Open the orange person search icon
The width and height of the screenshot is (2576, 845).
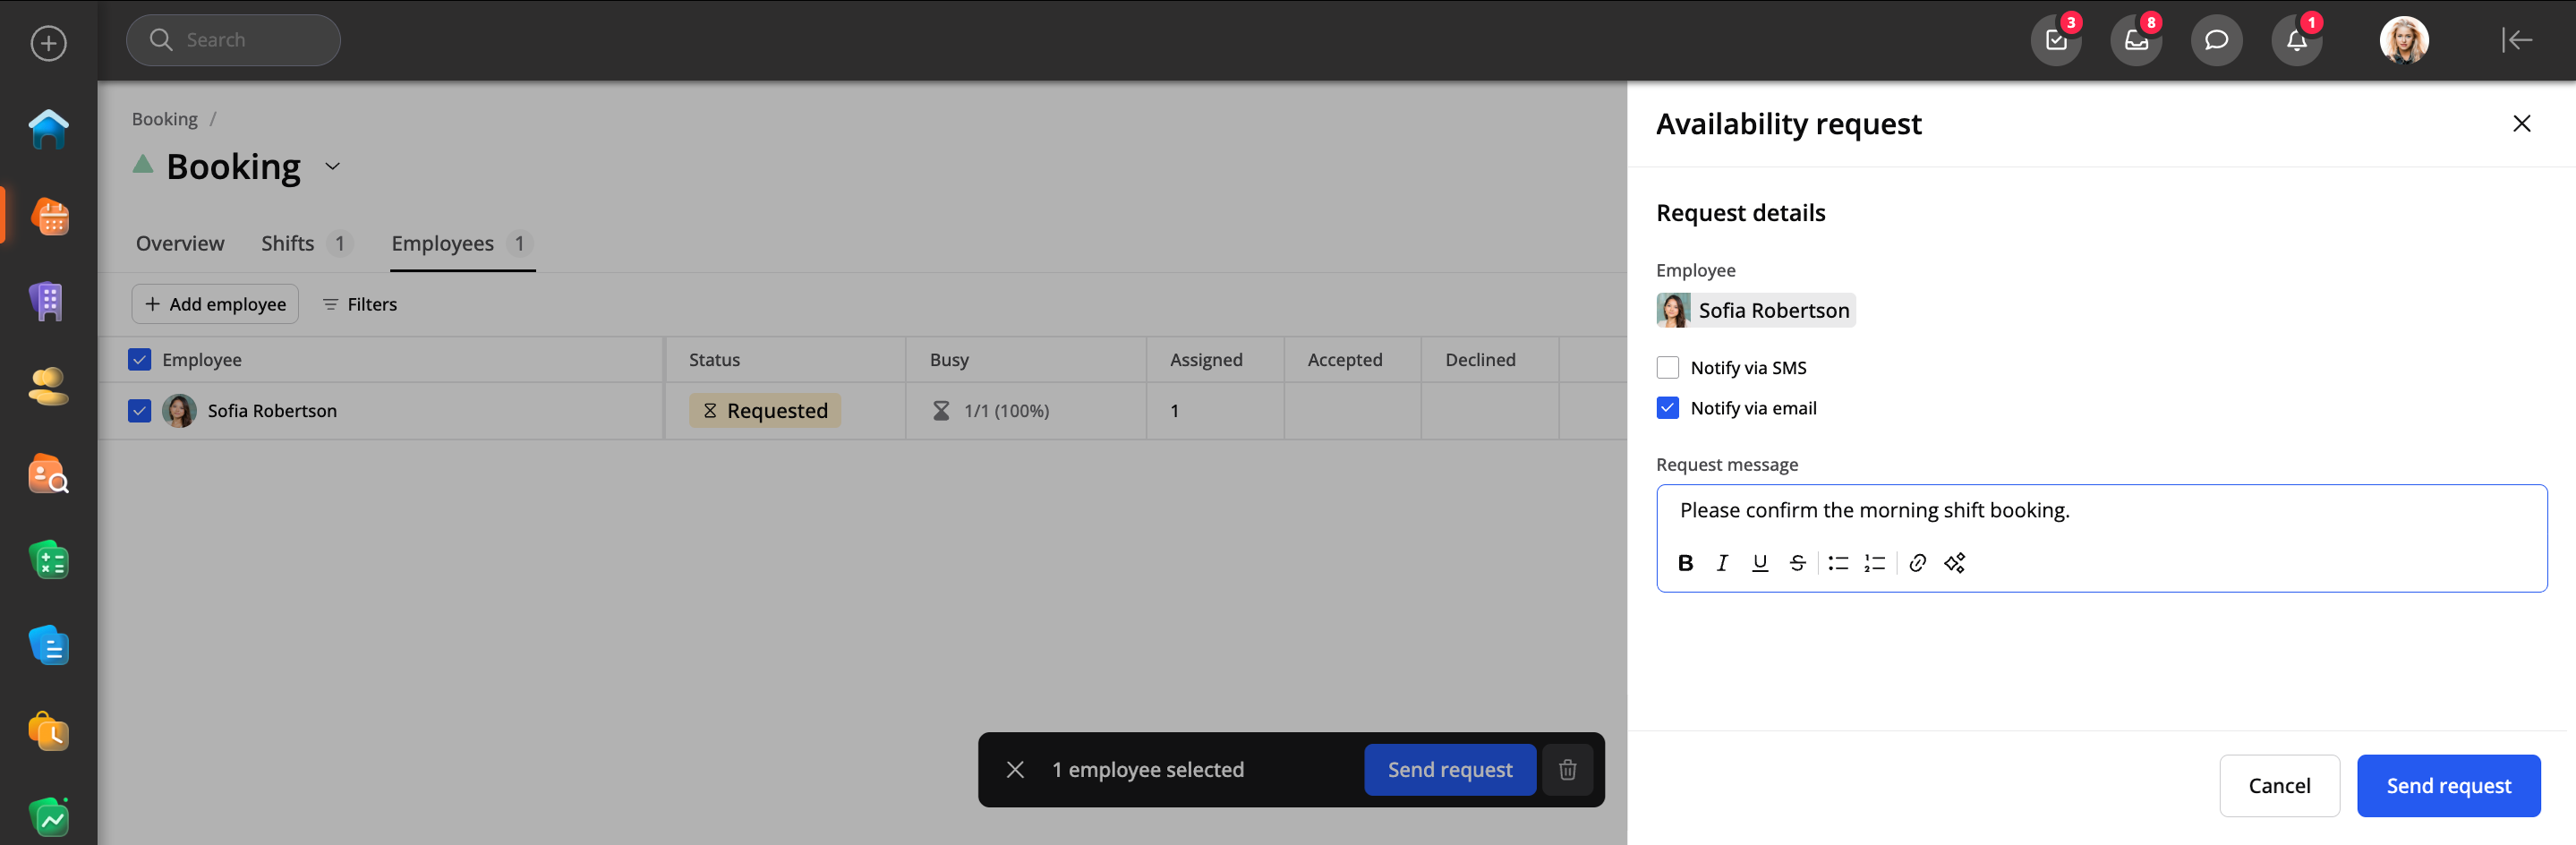[48, 474]
